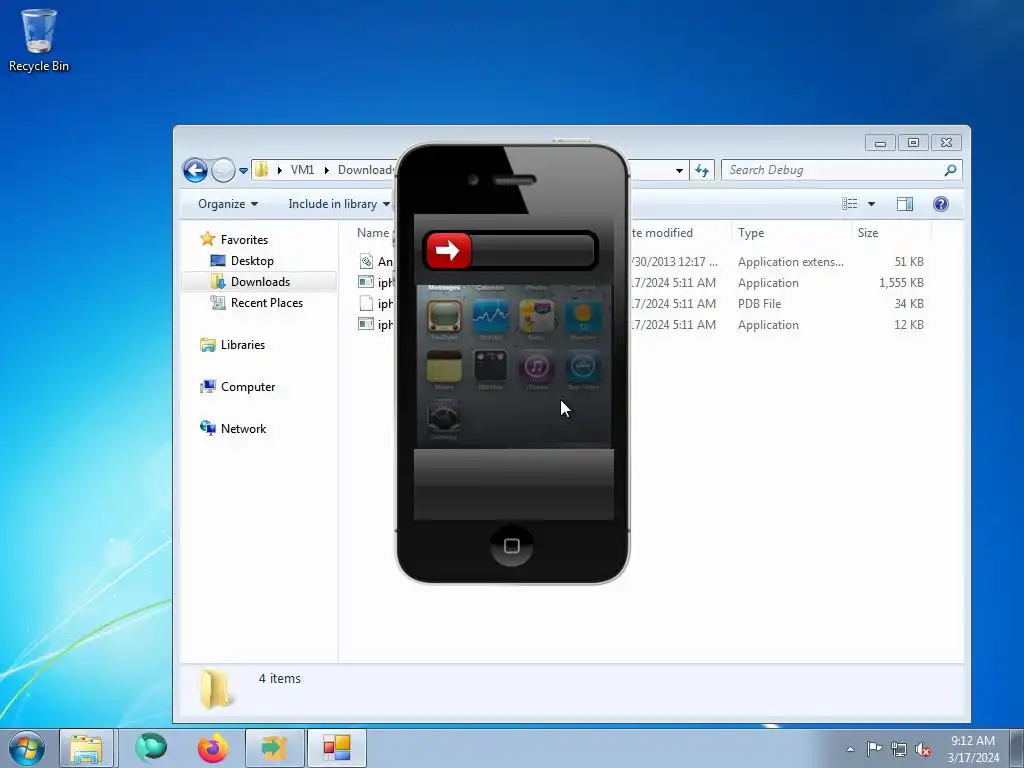Select the 51 KB Application extension file icon

point(366,261)
